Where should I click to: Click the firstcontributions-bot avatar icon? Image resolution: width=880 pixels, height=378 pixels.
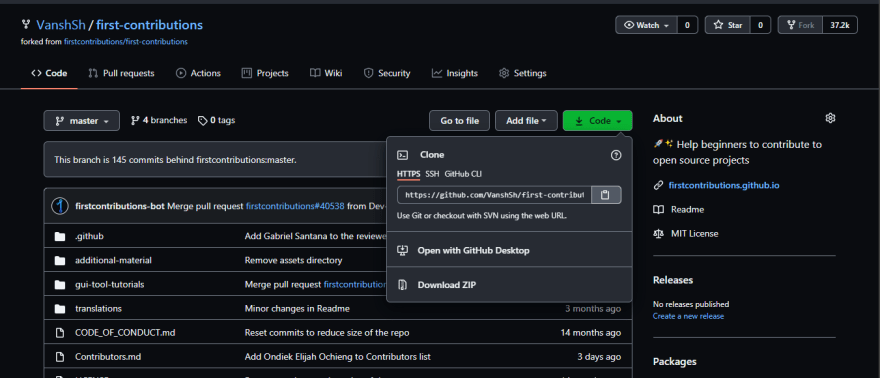(59, 206)
